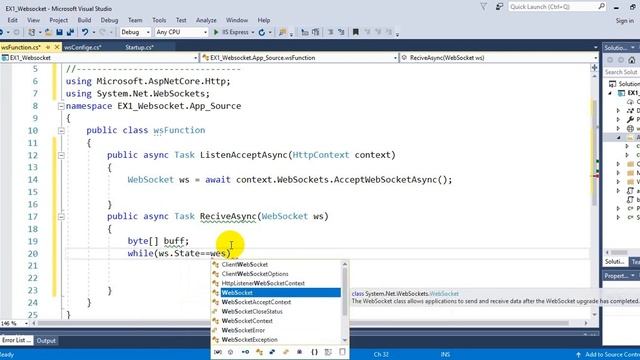The image size is (640, 360).
Task: Click the Home icon in Solution Explorer
Action: 631,60
